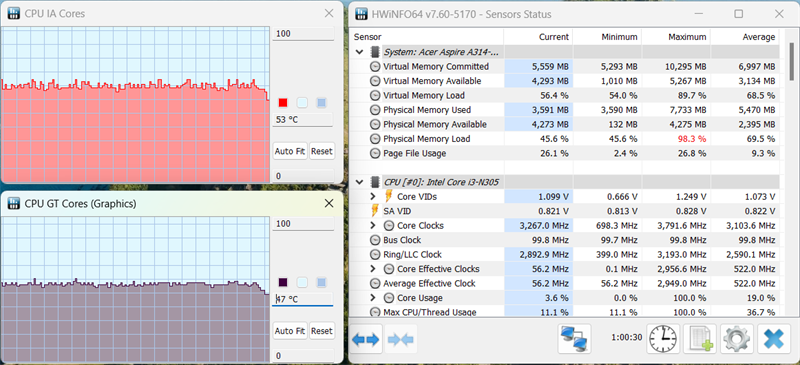Image resolution: width=800 pixels, height=365 pixels.
Task: Click the clock reset timer icon
Action: (662, 338)
